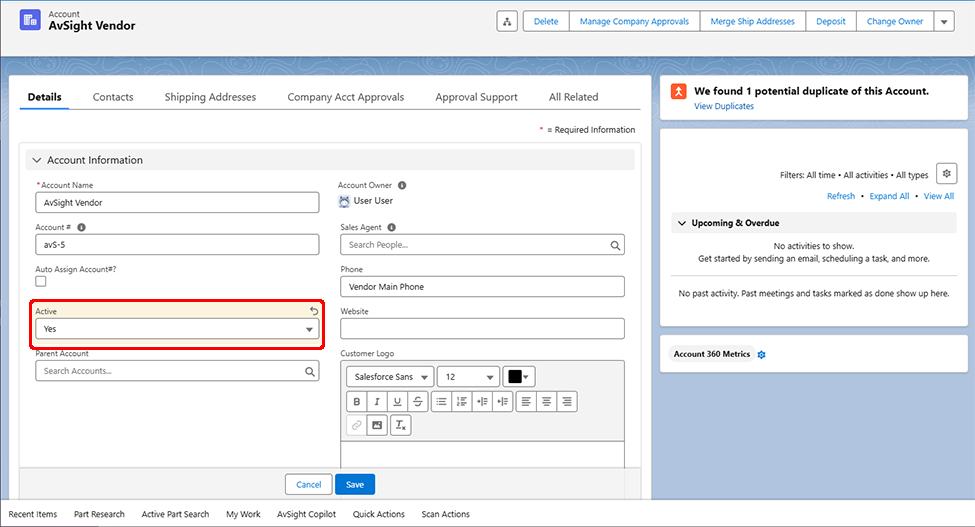Open the Shipping Addresses tab
975x527 pixels.
(210, 97)
